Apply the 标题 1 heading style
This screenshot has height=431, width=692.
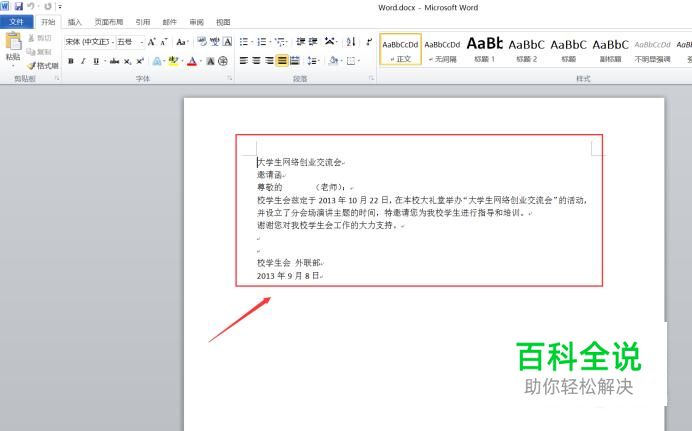[485, 49]
